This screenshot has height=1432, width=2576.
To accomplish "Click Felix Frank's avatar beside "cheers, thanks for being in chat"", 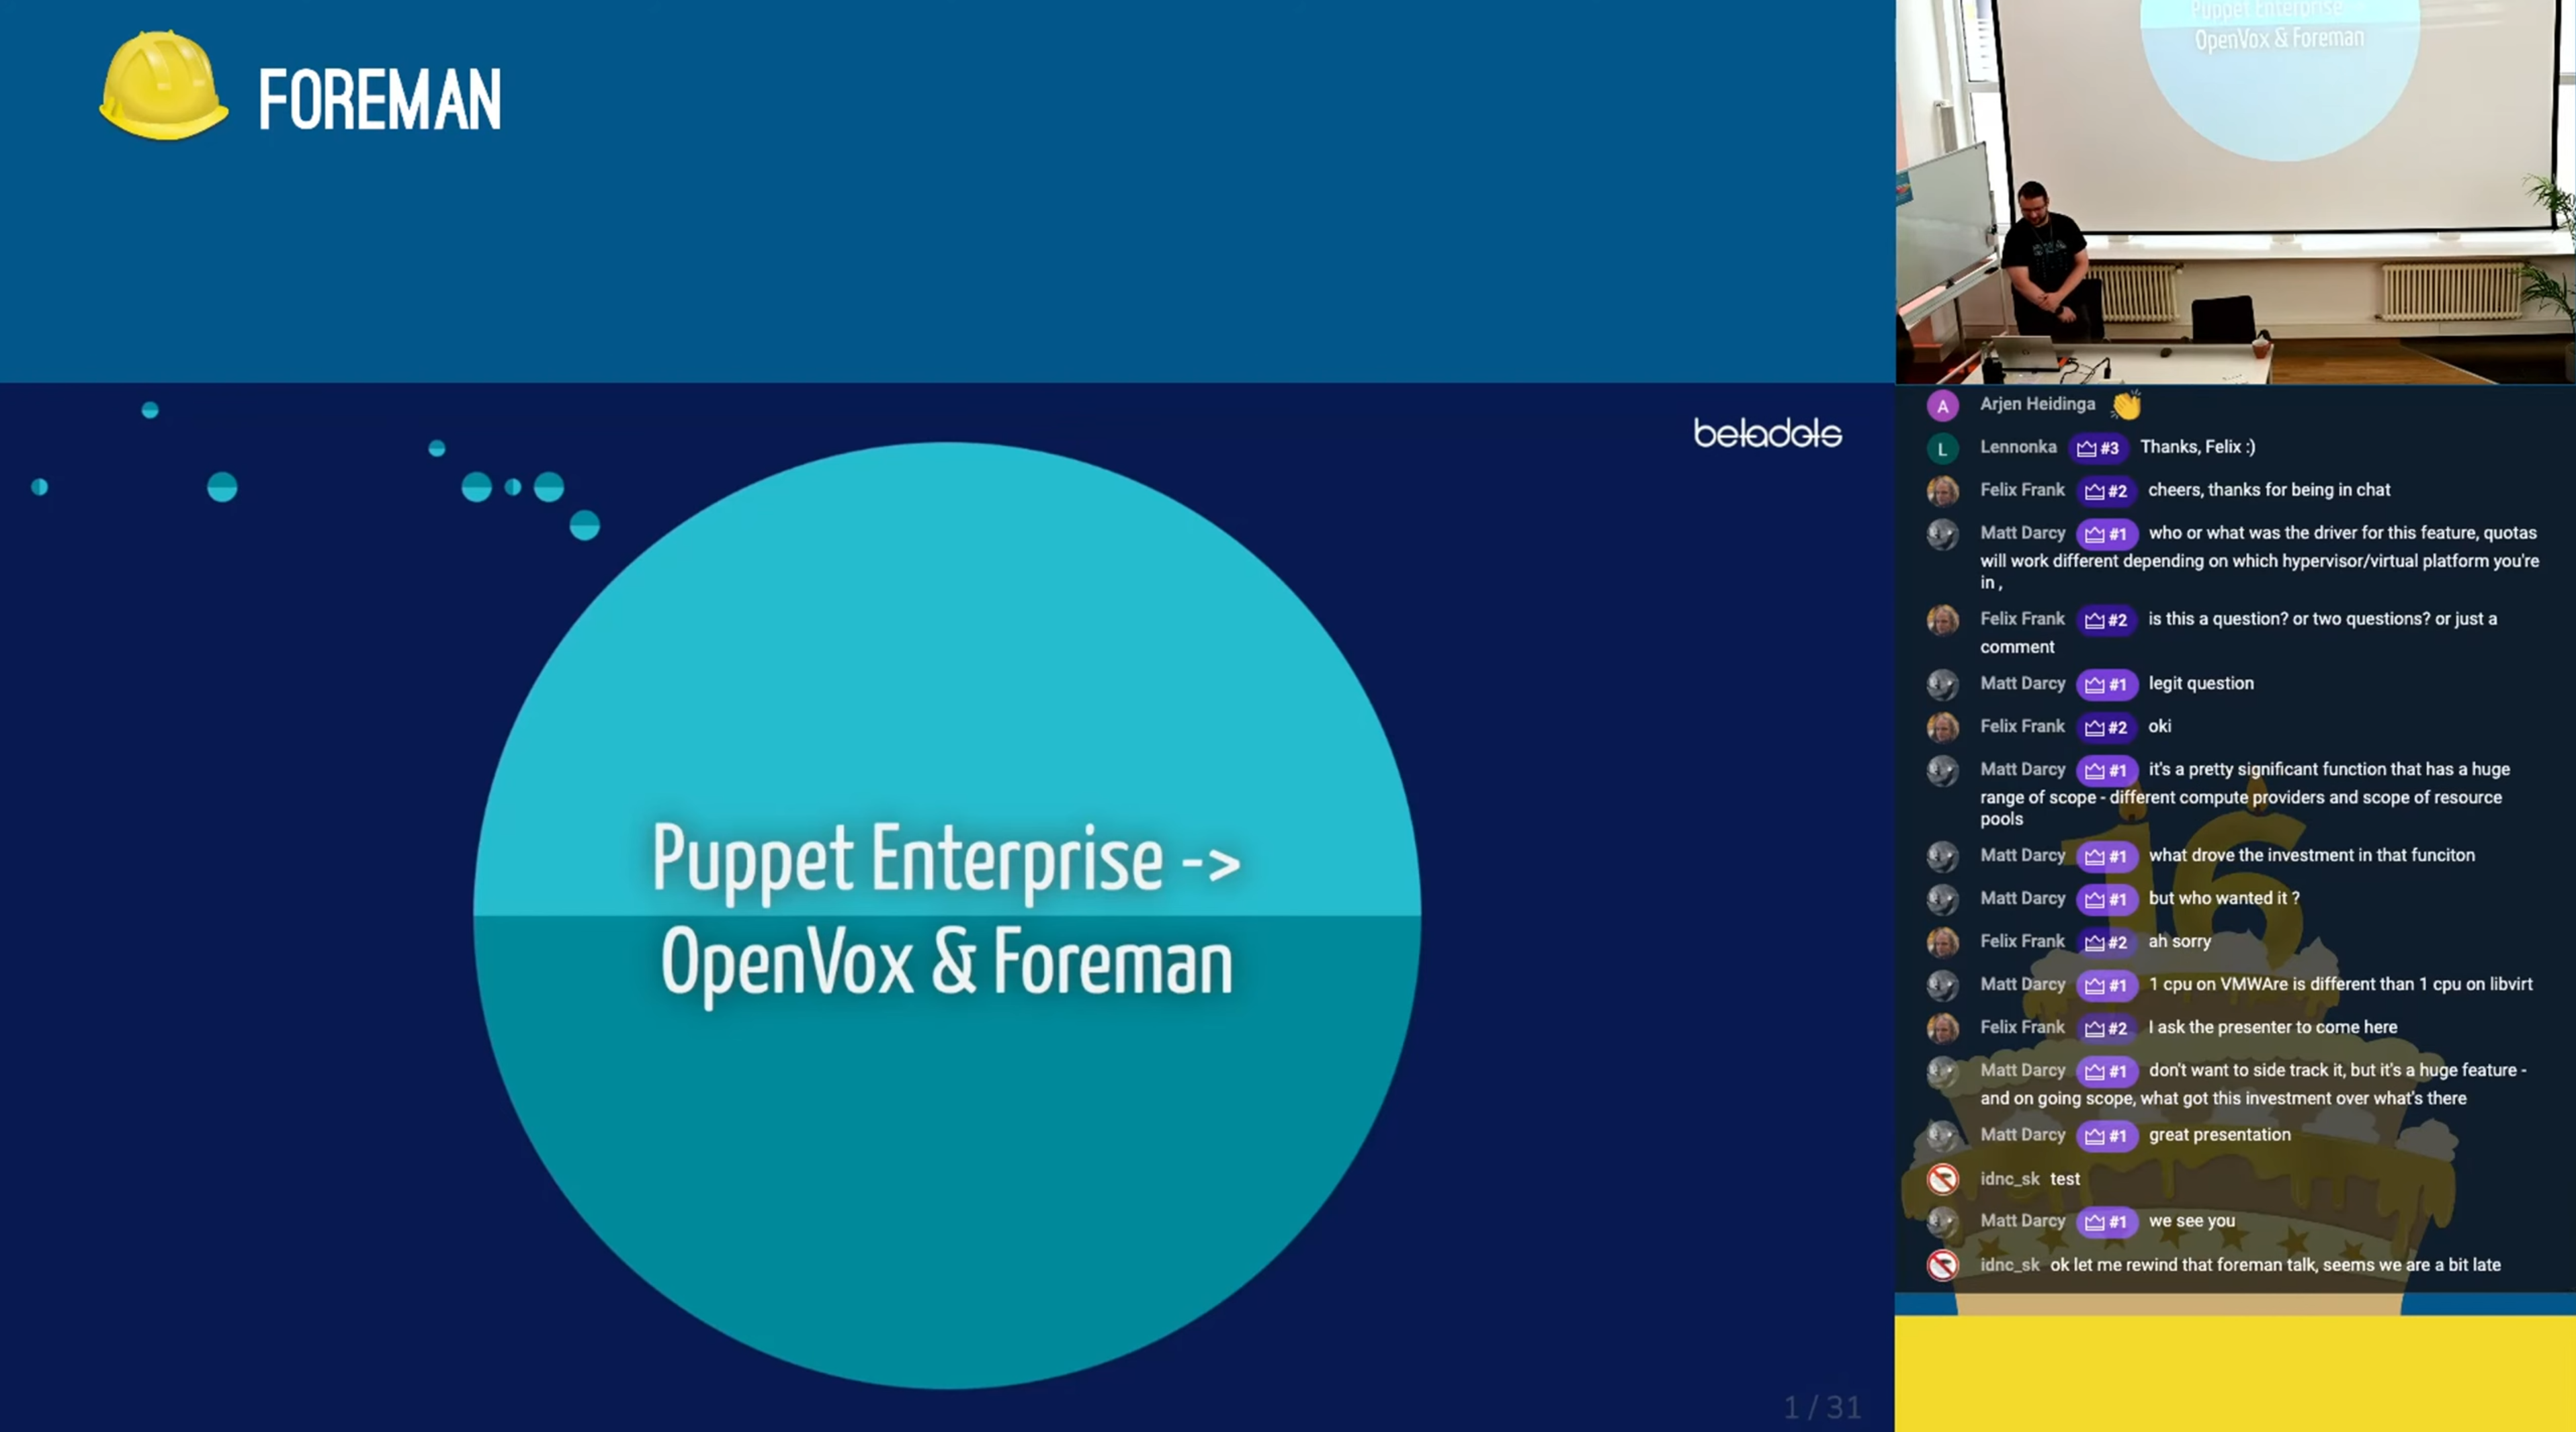I will (1942, 491).
